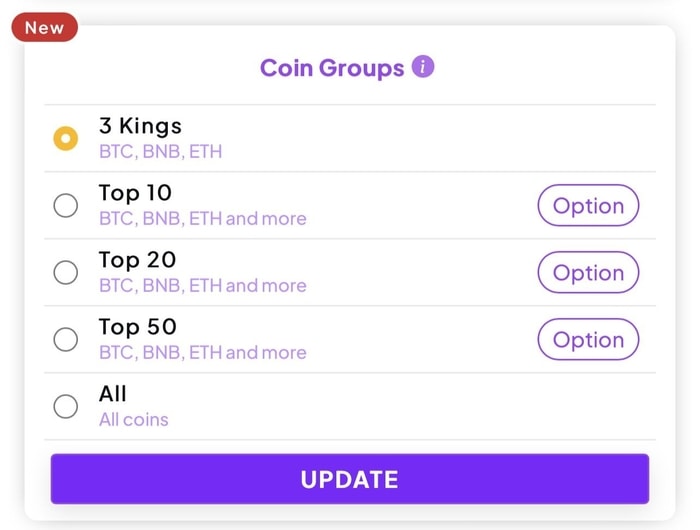Click the coin list under 3 Kings
The height and width of the screenshot is (530, 700).
pyautogui.click(x=160, y=152)
